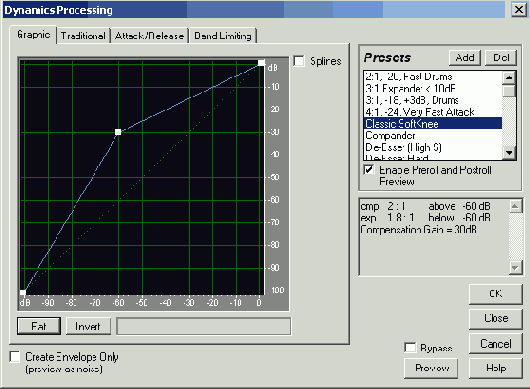
Task: Click the curve start point at -100 dB
Action: click(23, 292)
